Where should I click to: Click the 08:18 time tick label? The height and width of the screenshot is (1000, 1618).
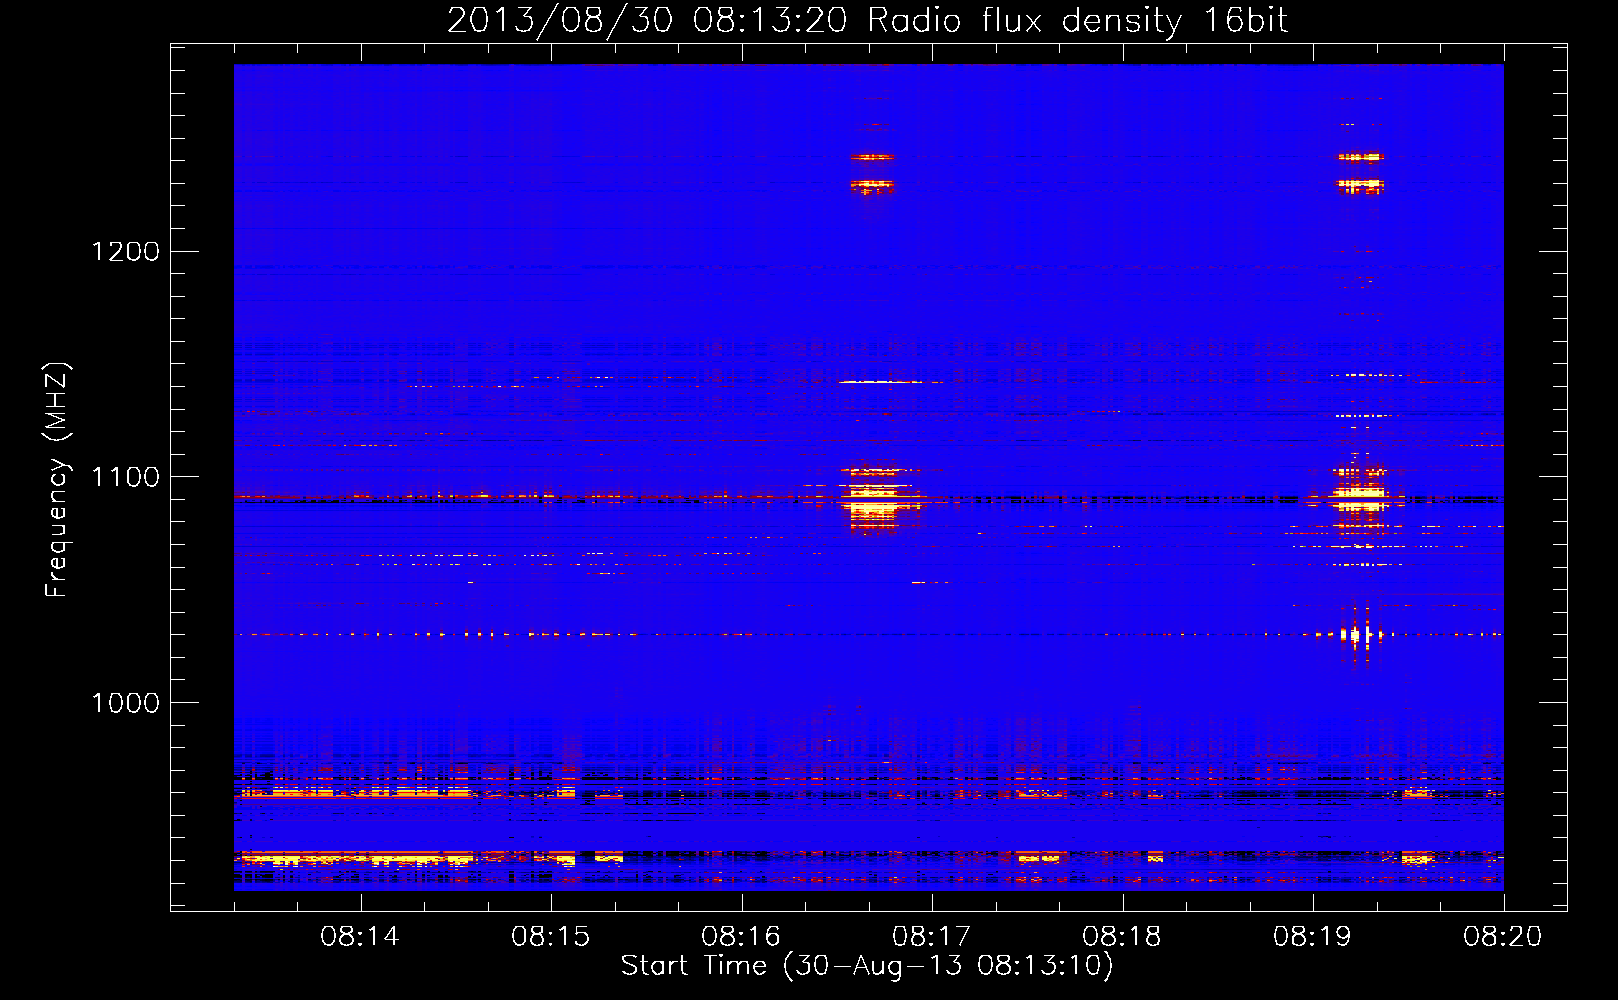tap(1122, 937)
